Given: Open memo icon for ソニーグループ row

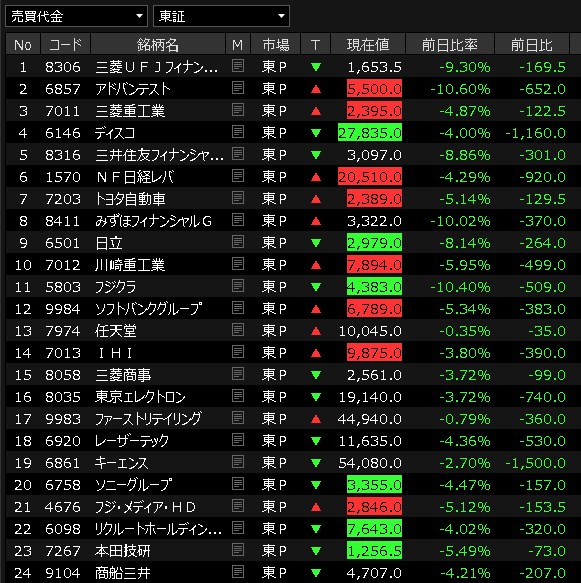Looking at the screenshot, I should tap(238, 484).
